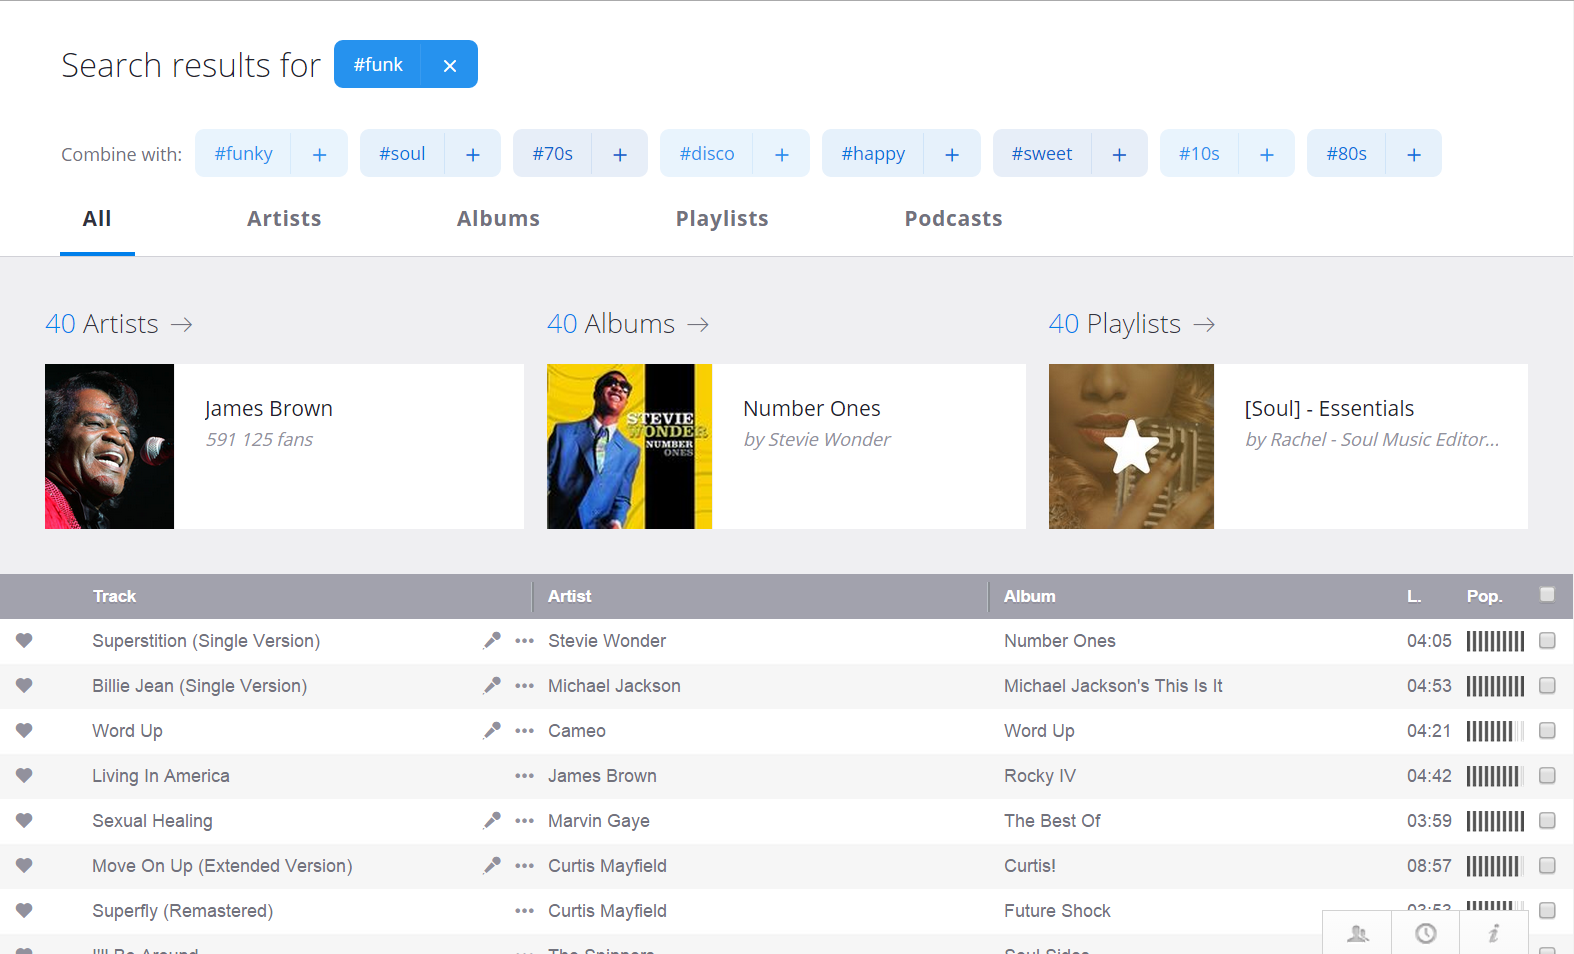The image size is (1574, 954).
Task: Open Michael Jackson artist link
Action: click(614, 686)
